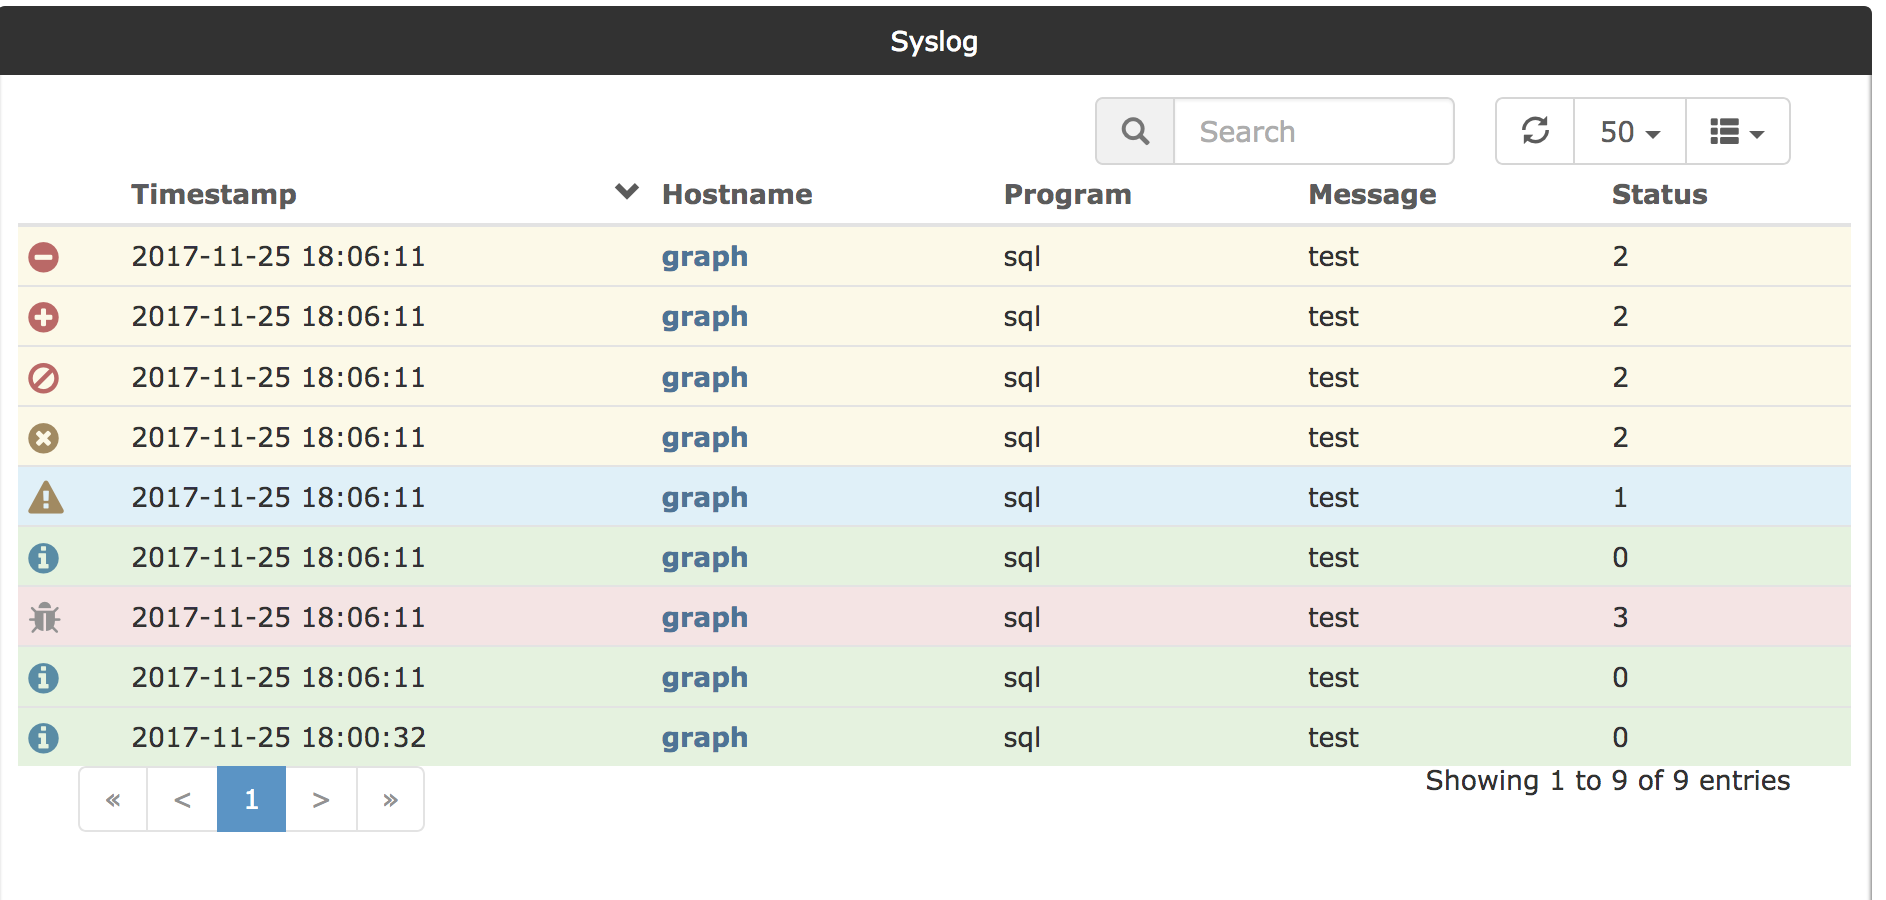The image size is (1886, 900).
Task: Open graph link in the minus-circle row
Action: [x=705, y=258]
